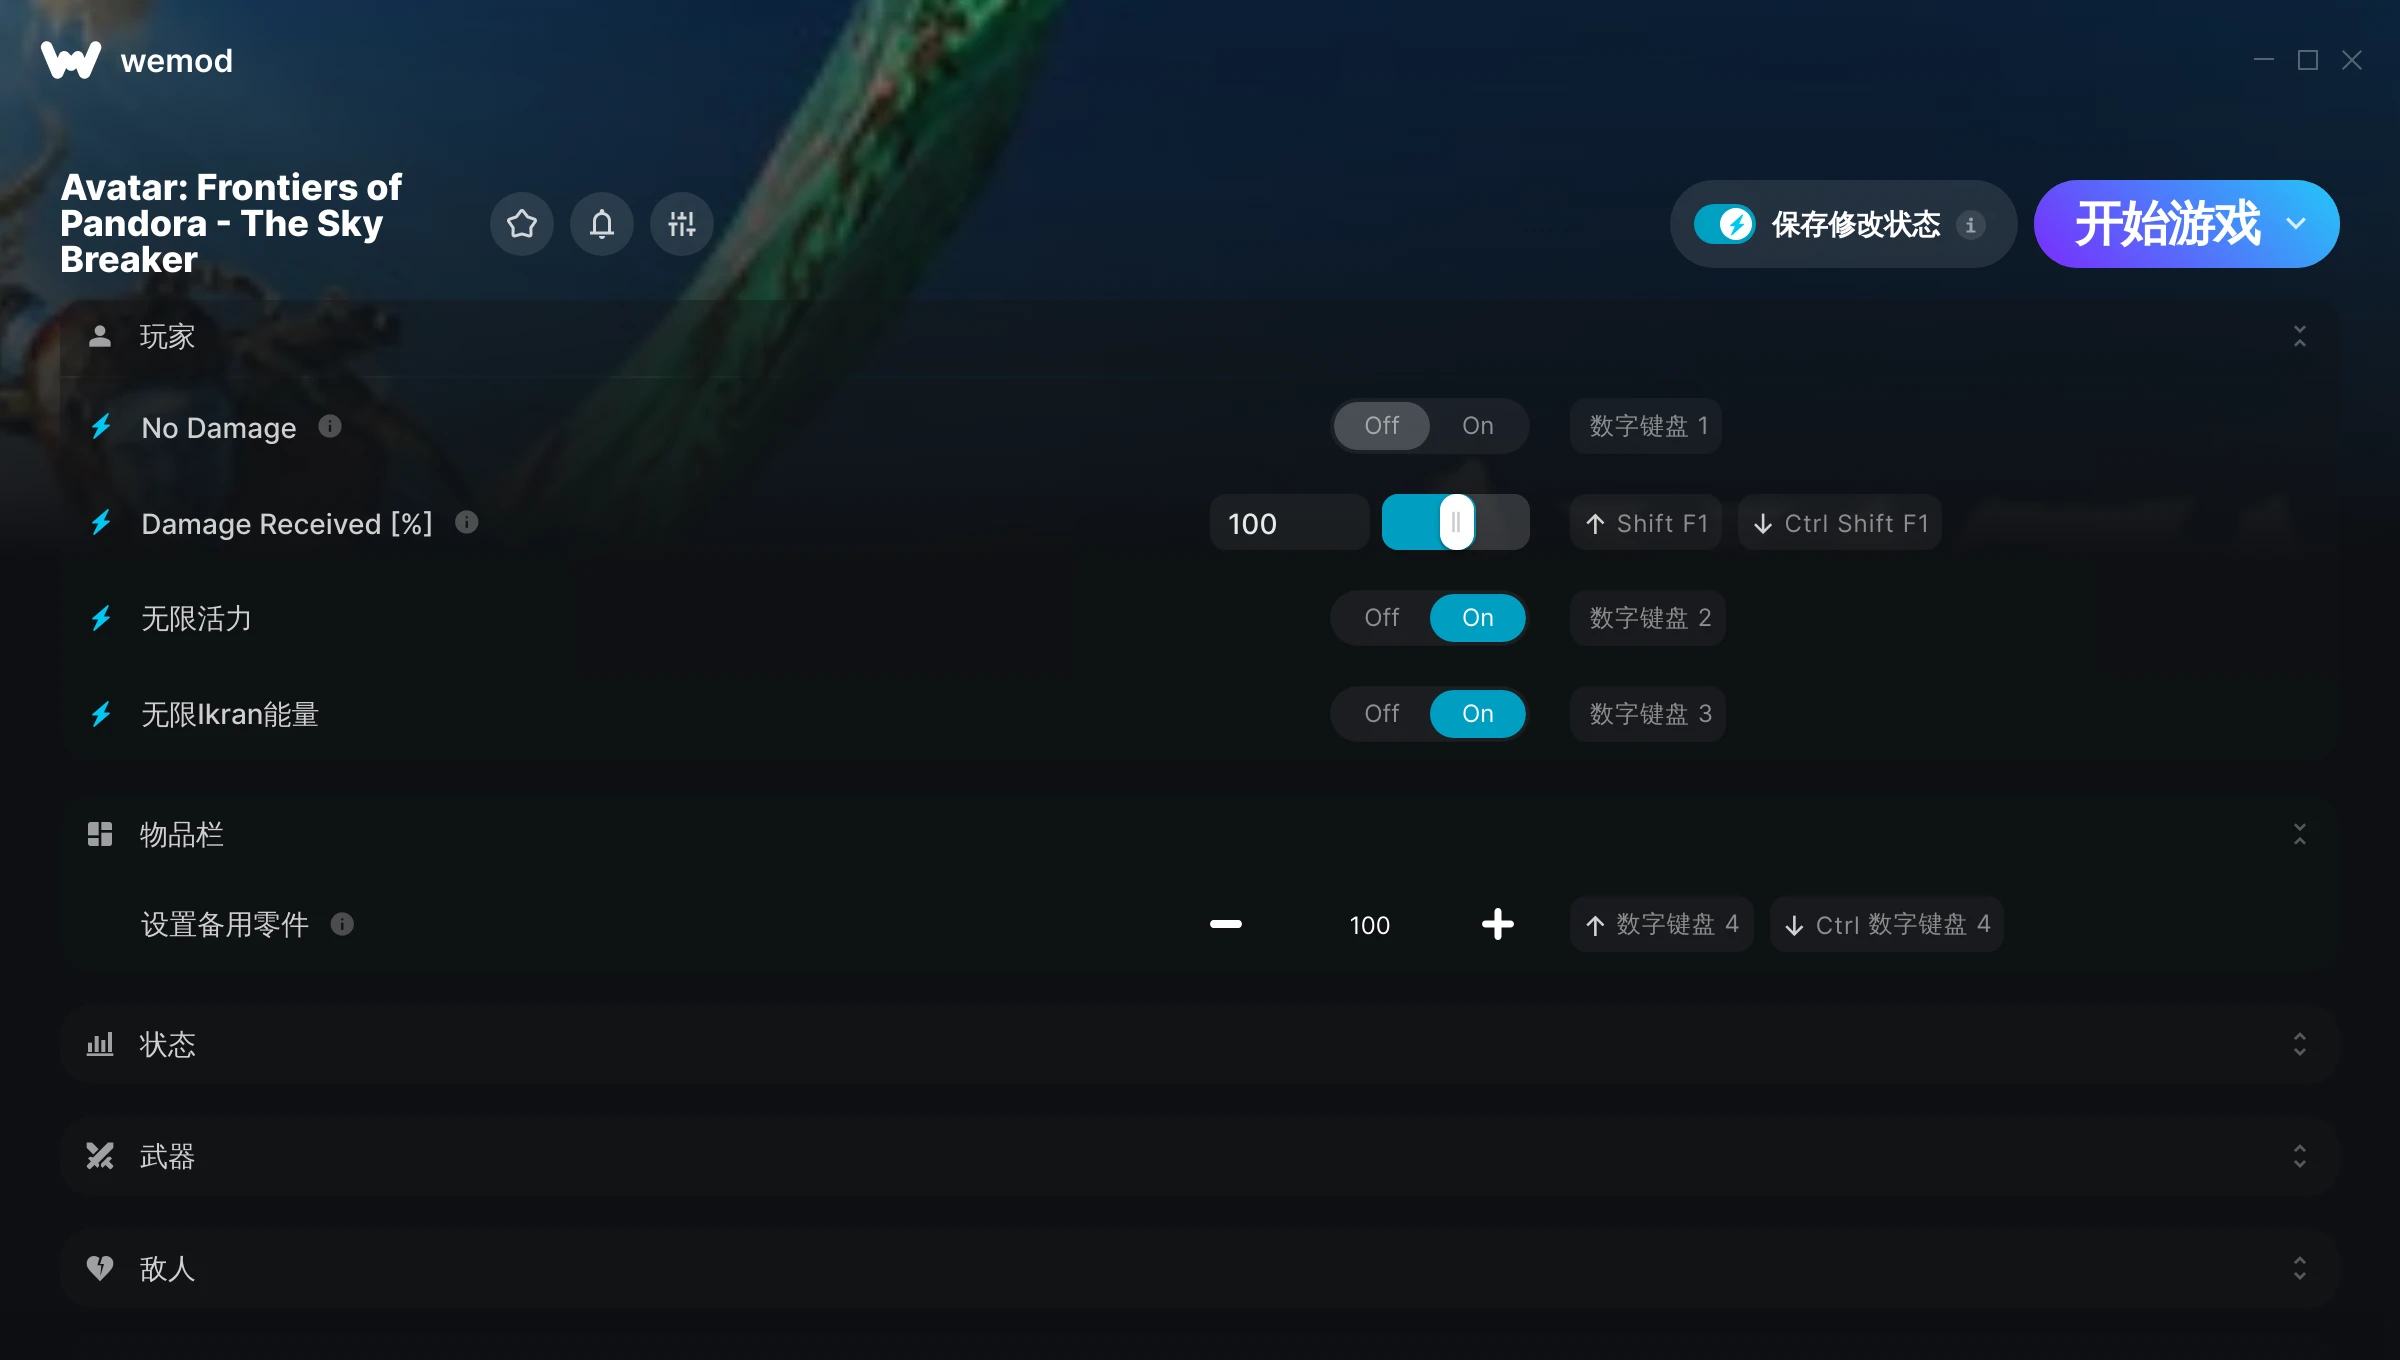Click the wemod logo icon
The width and height of the screenshot is (2400, 1360).
pos(71,60)
